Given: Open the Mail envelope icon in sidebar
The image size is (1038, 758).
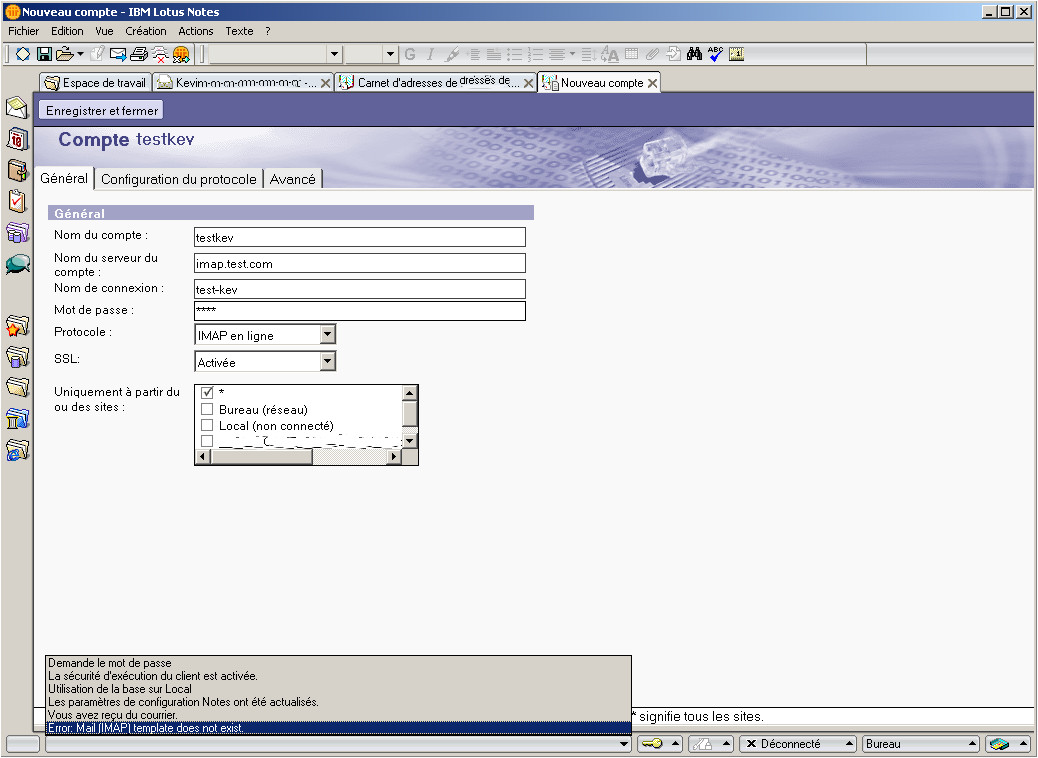Looking at the screenshot, I should coord(17,107).
